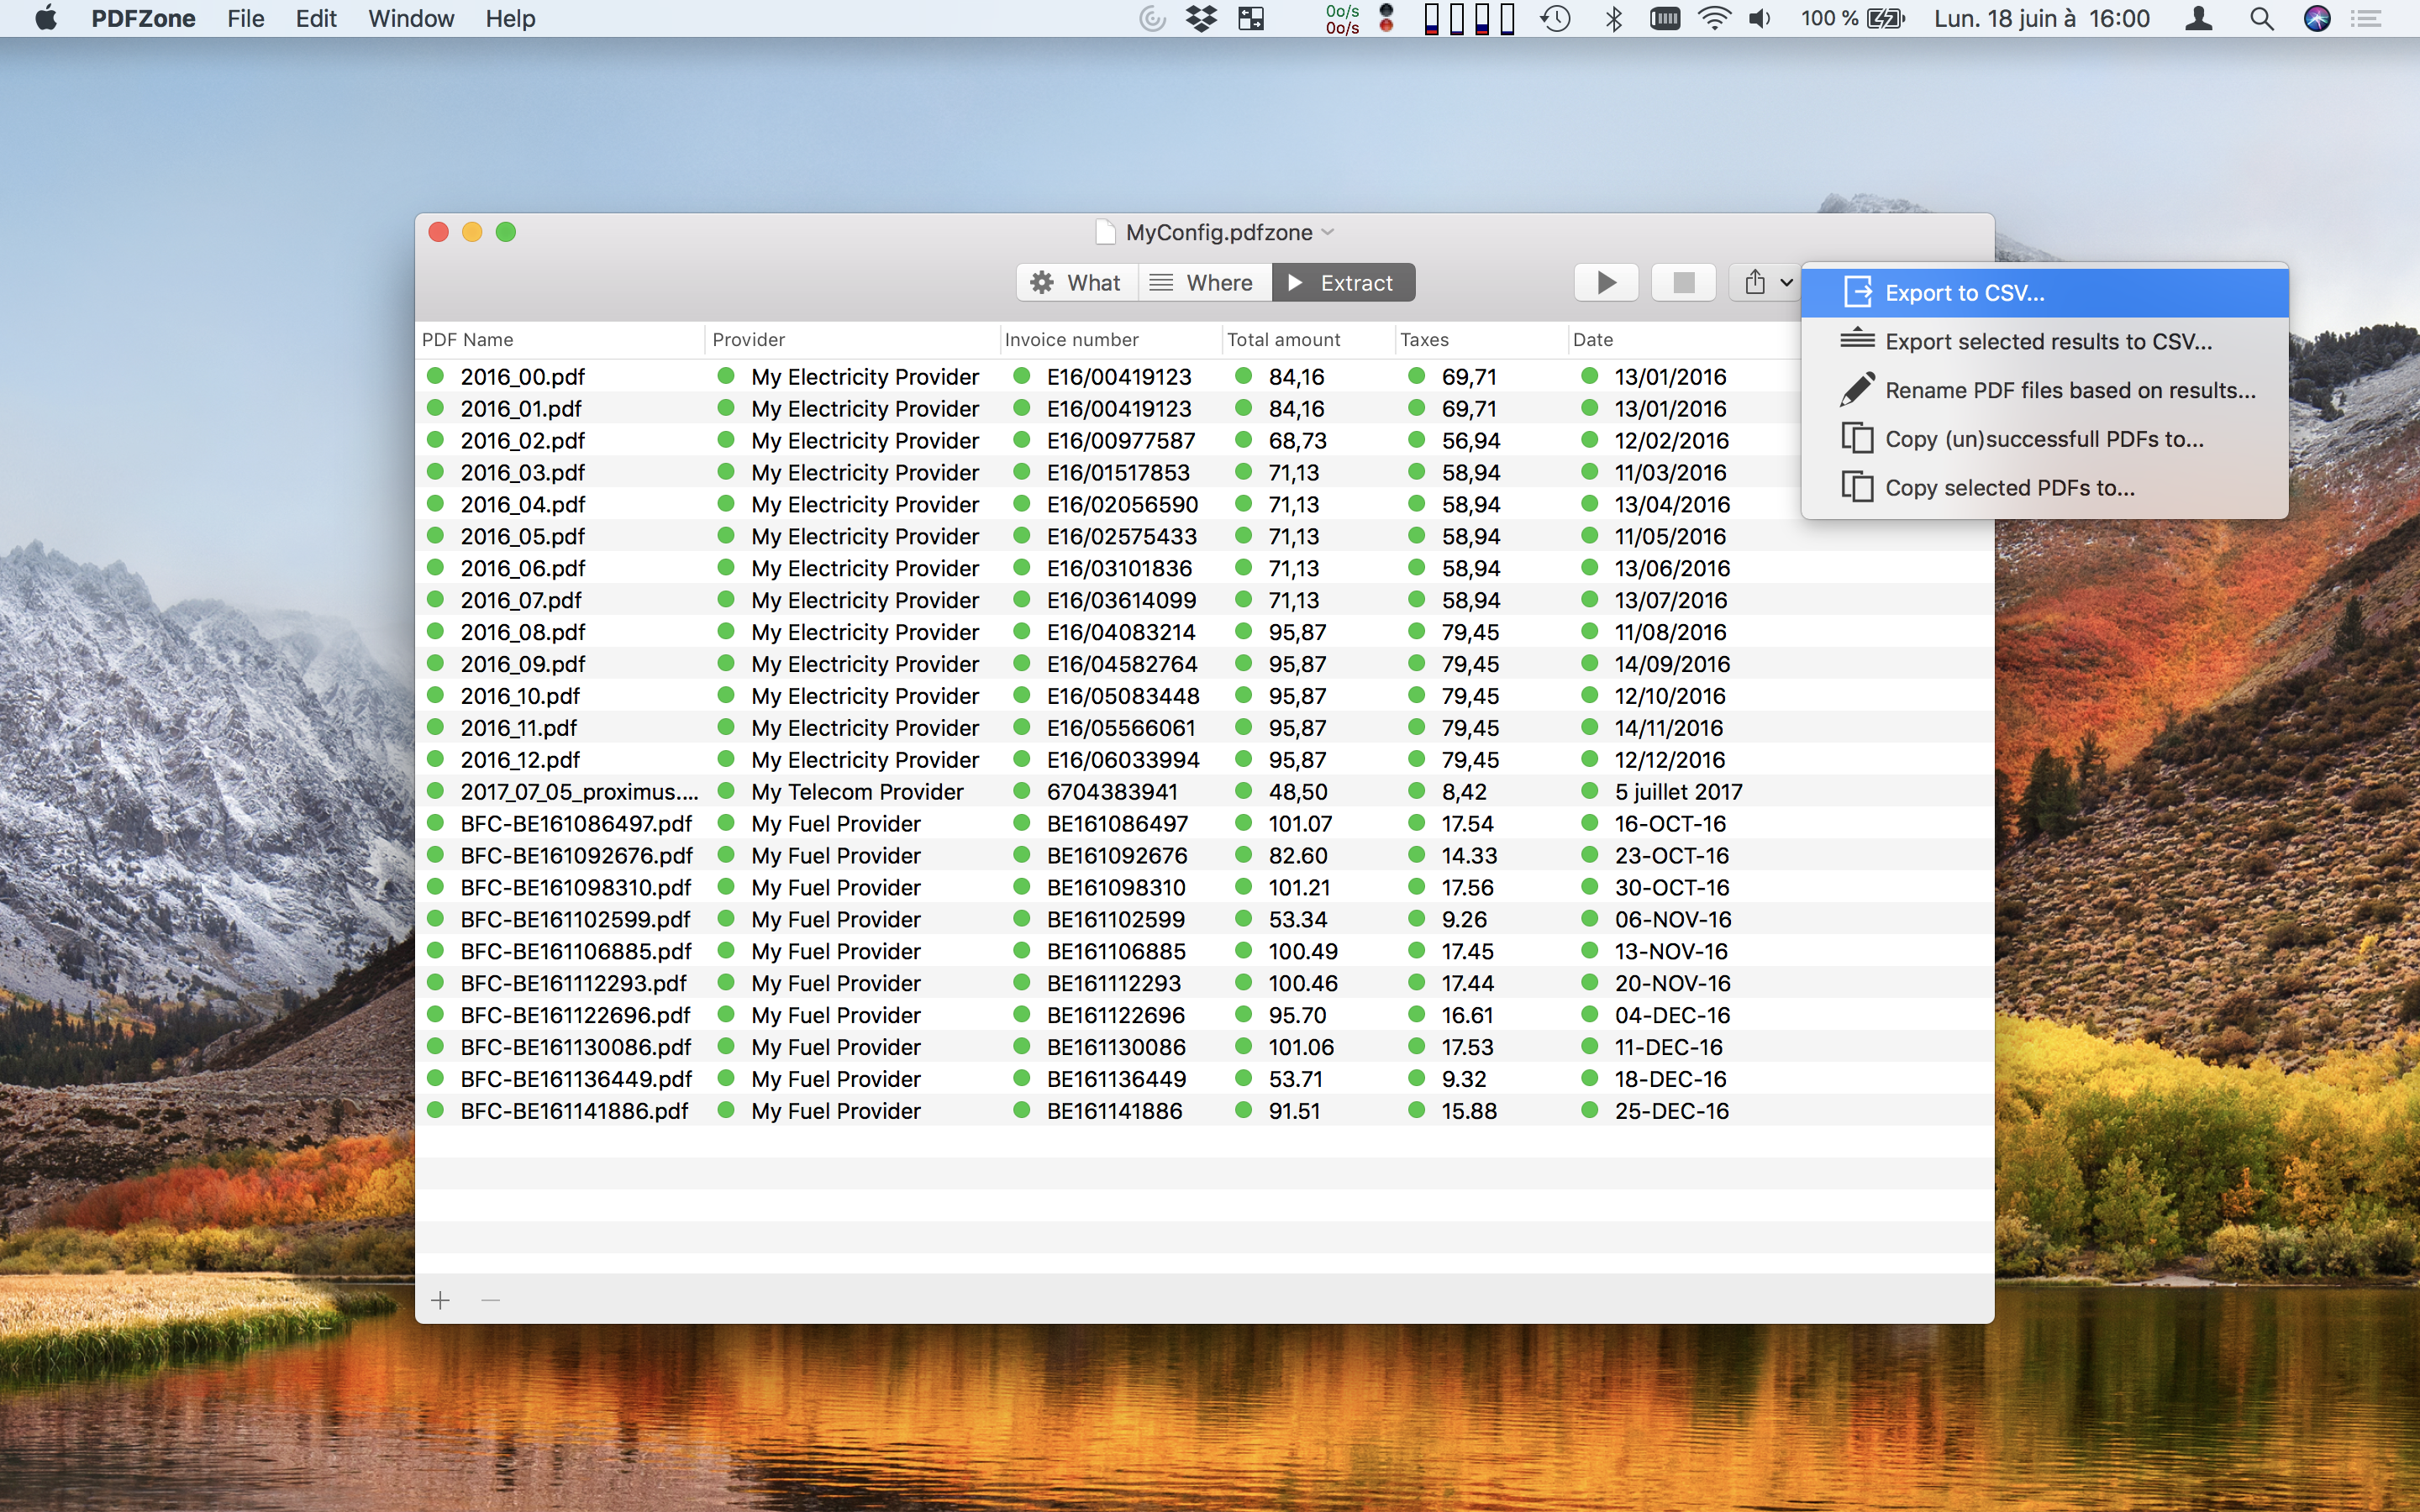Select Export selected results to CSV
2420x1512 pixels.
click(x=2047, y=342)
